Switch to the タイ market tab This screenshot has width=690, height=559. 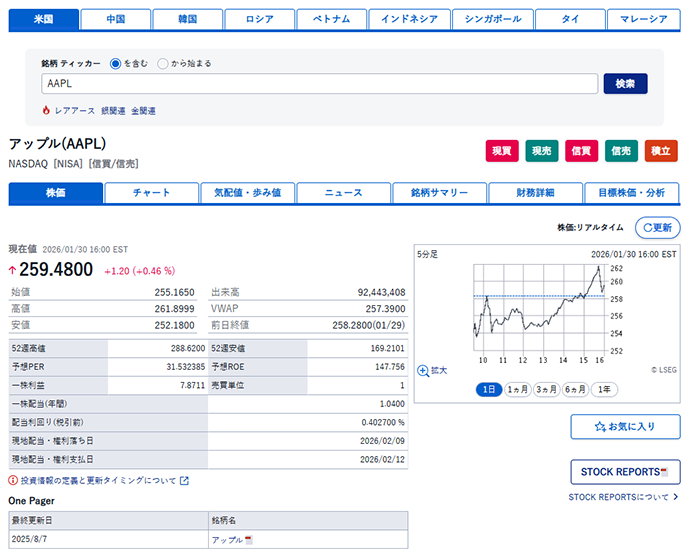point(570,19)
